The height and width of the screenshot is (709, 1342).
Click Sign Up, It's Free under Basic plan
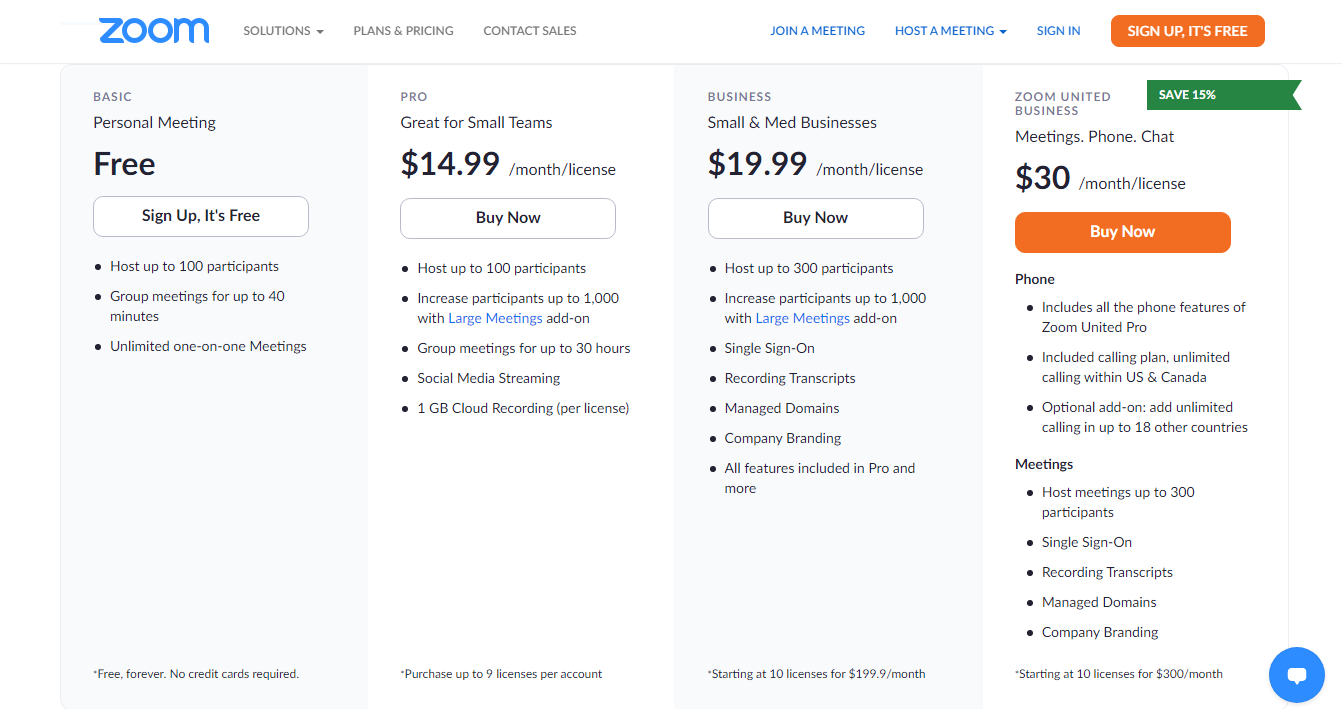click(x=201, y=216)
